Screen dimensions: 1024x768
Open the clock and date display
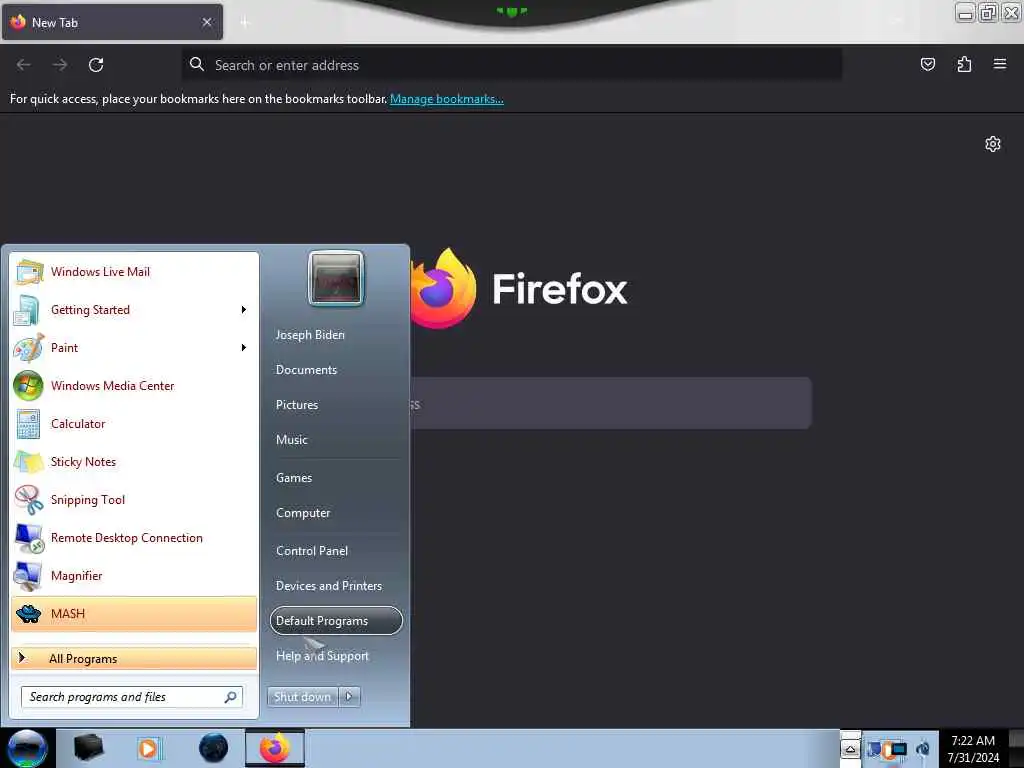(x=973, y=749)
